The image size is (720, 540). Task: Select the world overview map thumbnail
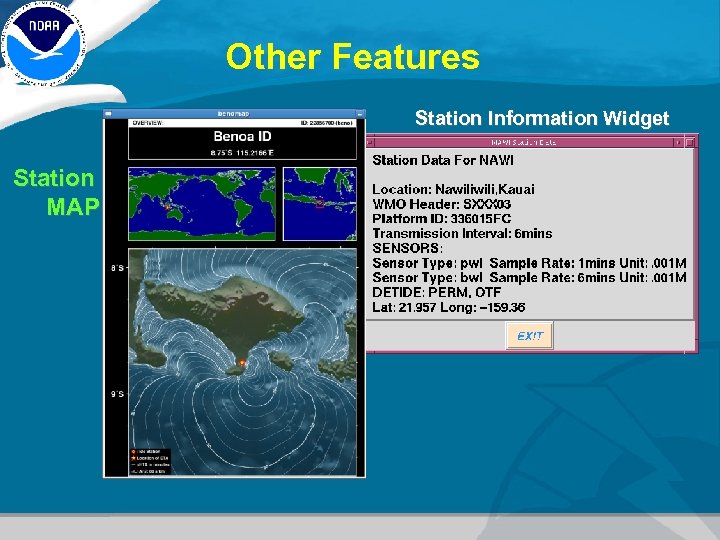click(x=202, y=203)
